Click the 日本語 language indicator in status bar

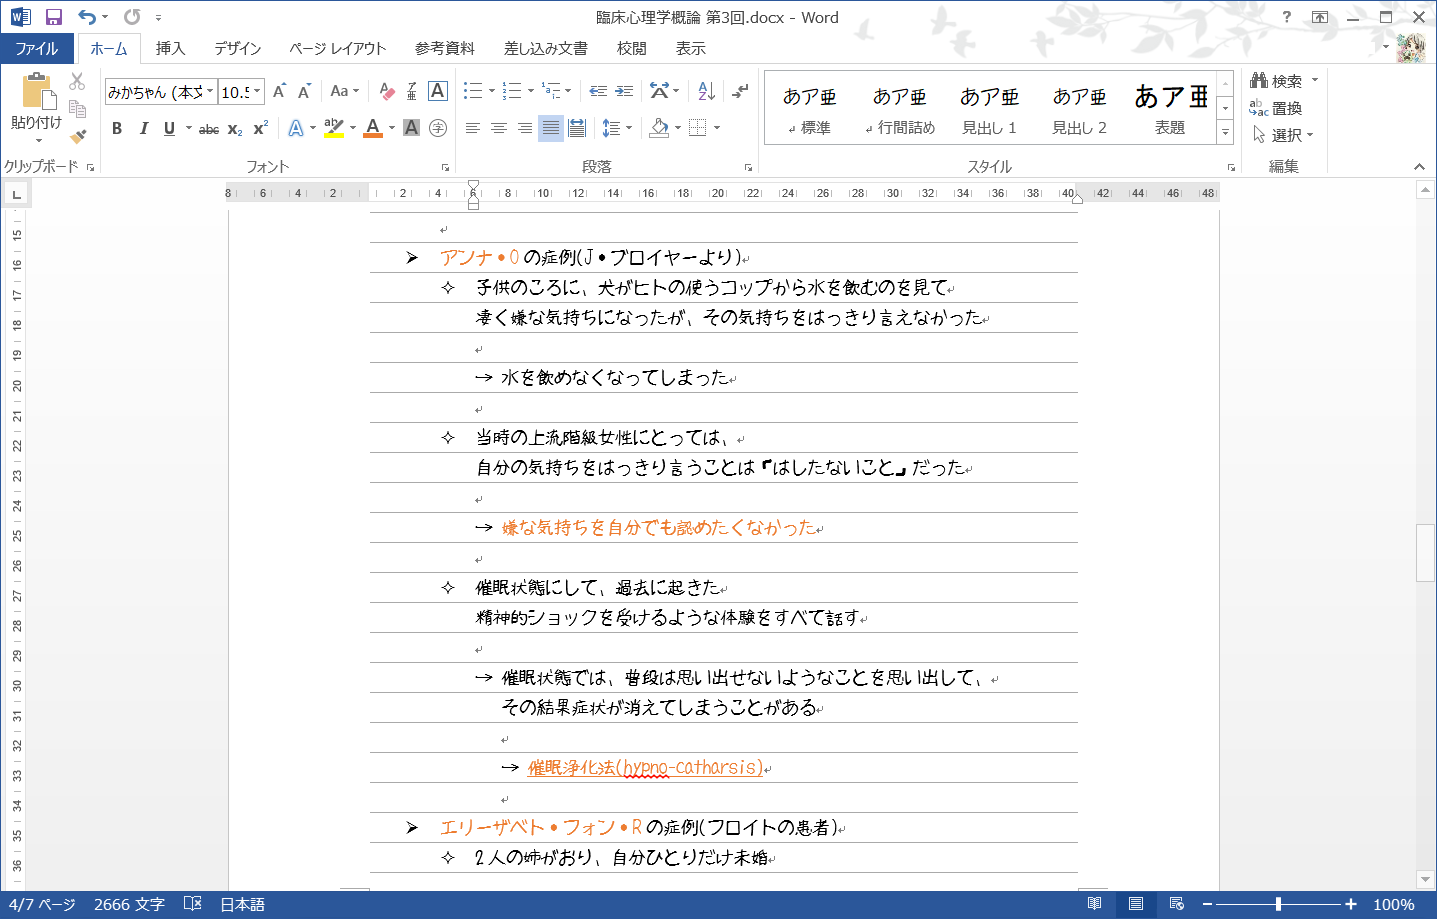[x=242, y=904]
